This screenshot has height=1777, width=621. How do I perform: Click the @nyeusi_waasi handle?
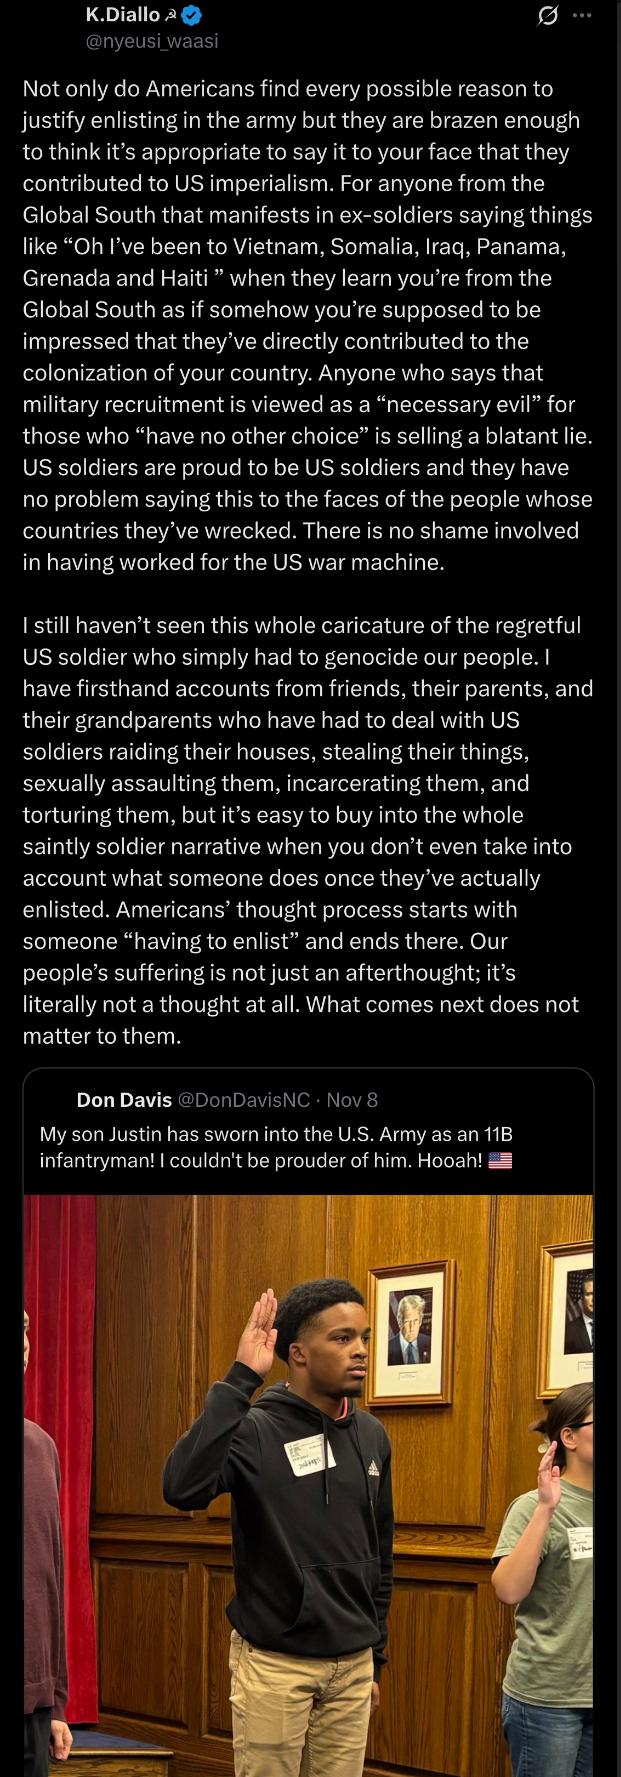[152, 41]
